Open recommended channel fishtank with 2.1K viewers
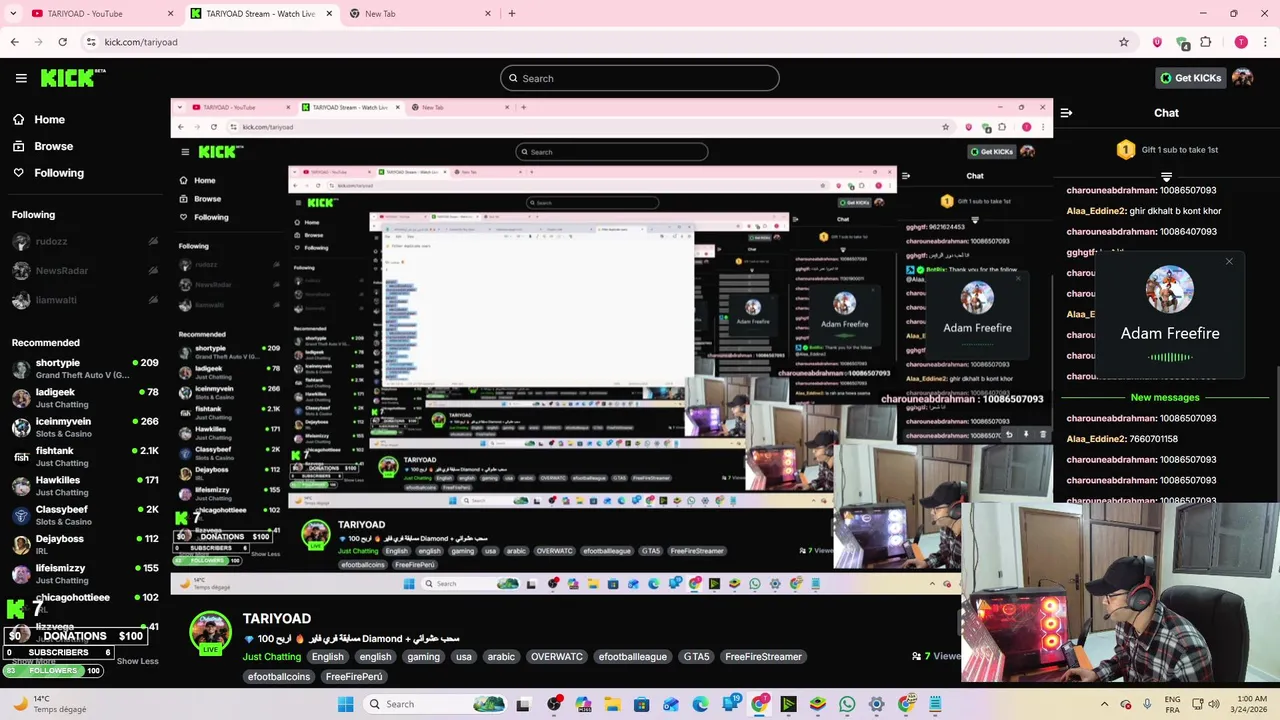1280x720 pixels. click(85, 457)
